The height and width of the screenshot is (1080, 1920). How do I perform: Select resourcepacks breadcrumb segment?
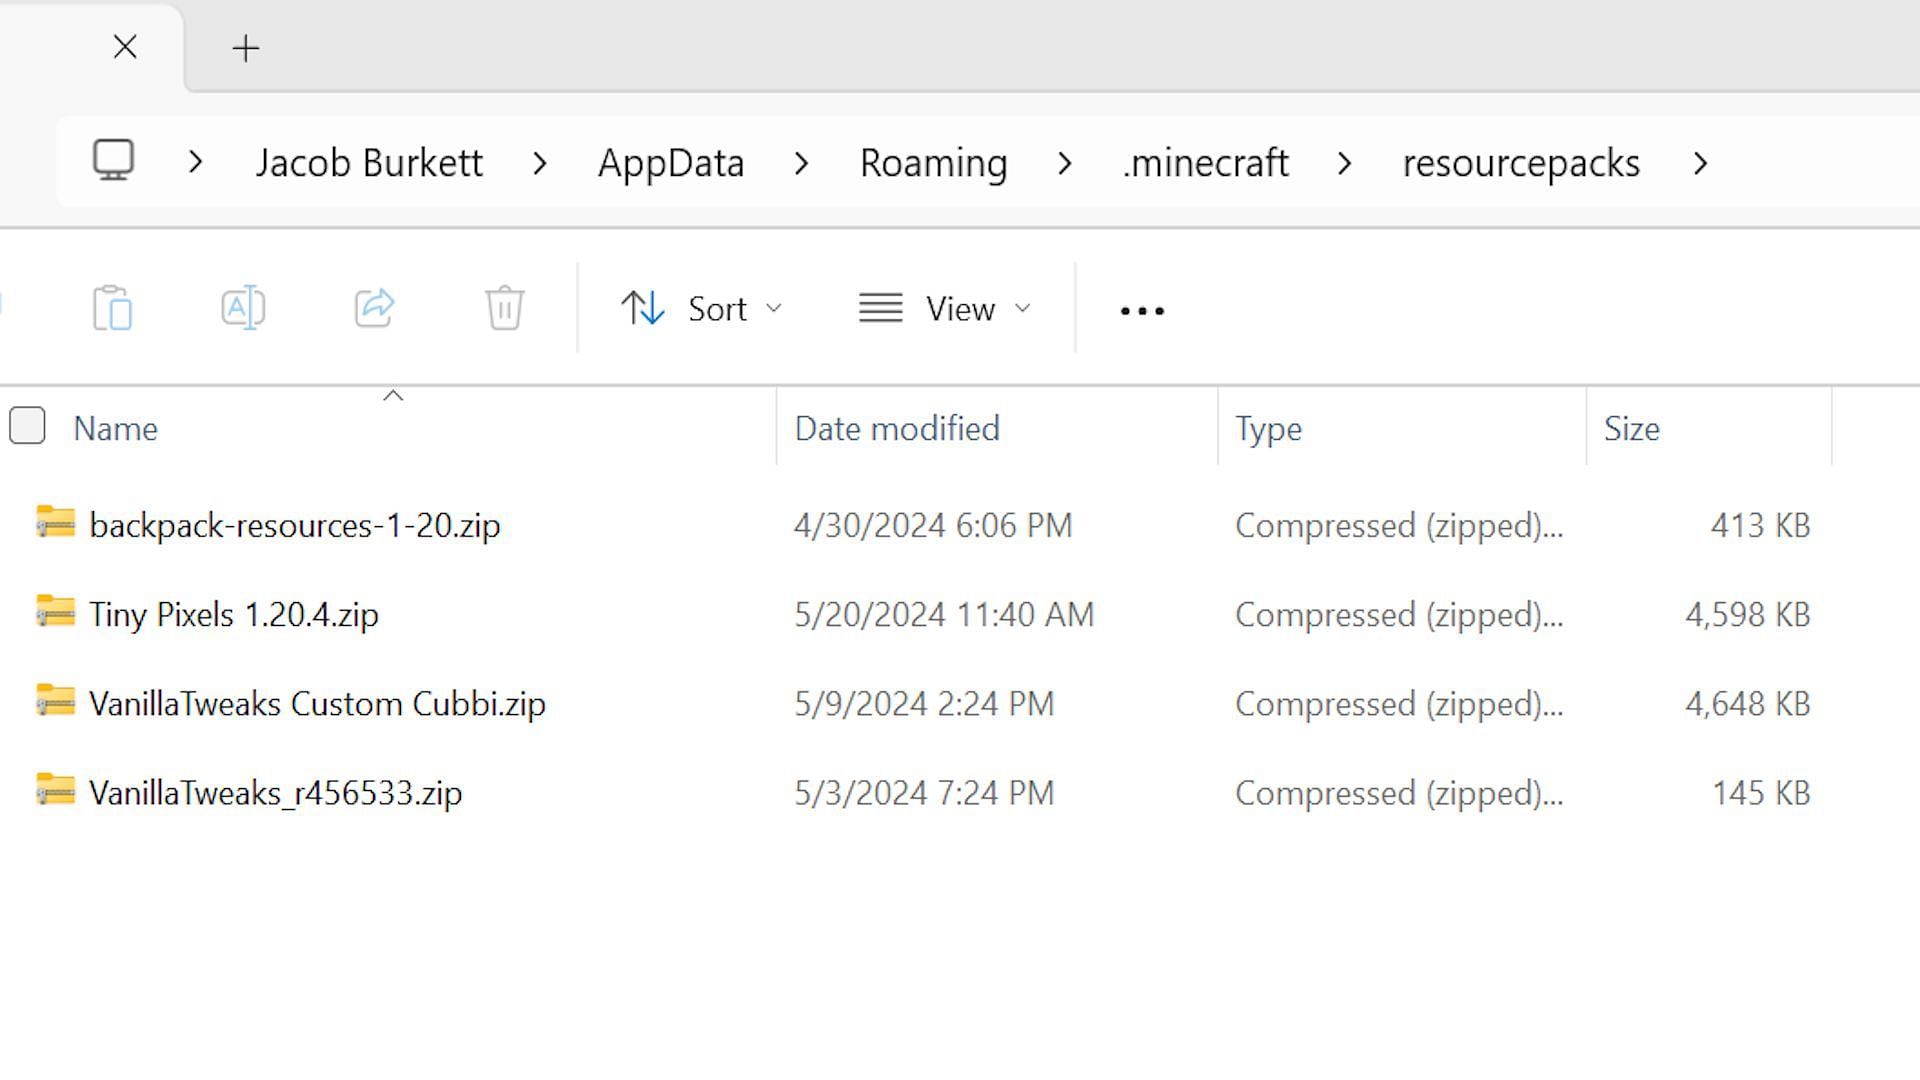(1521, 162)
